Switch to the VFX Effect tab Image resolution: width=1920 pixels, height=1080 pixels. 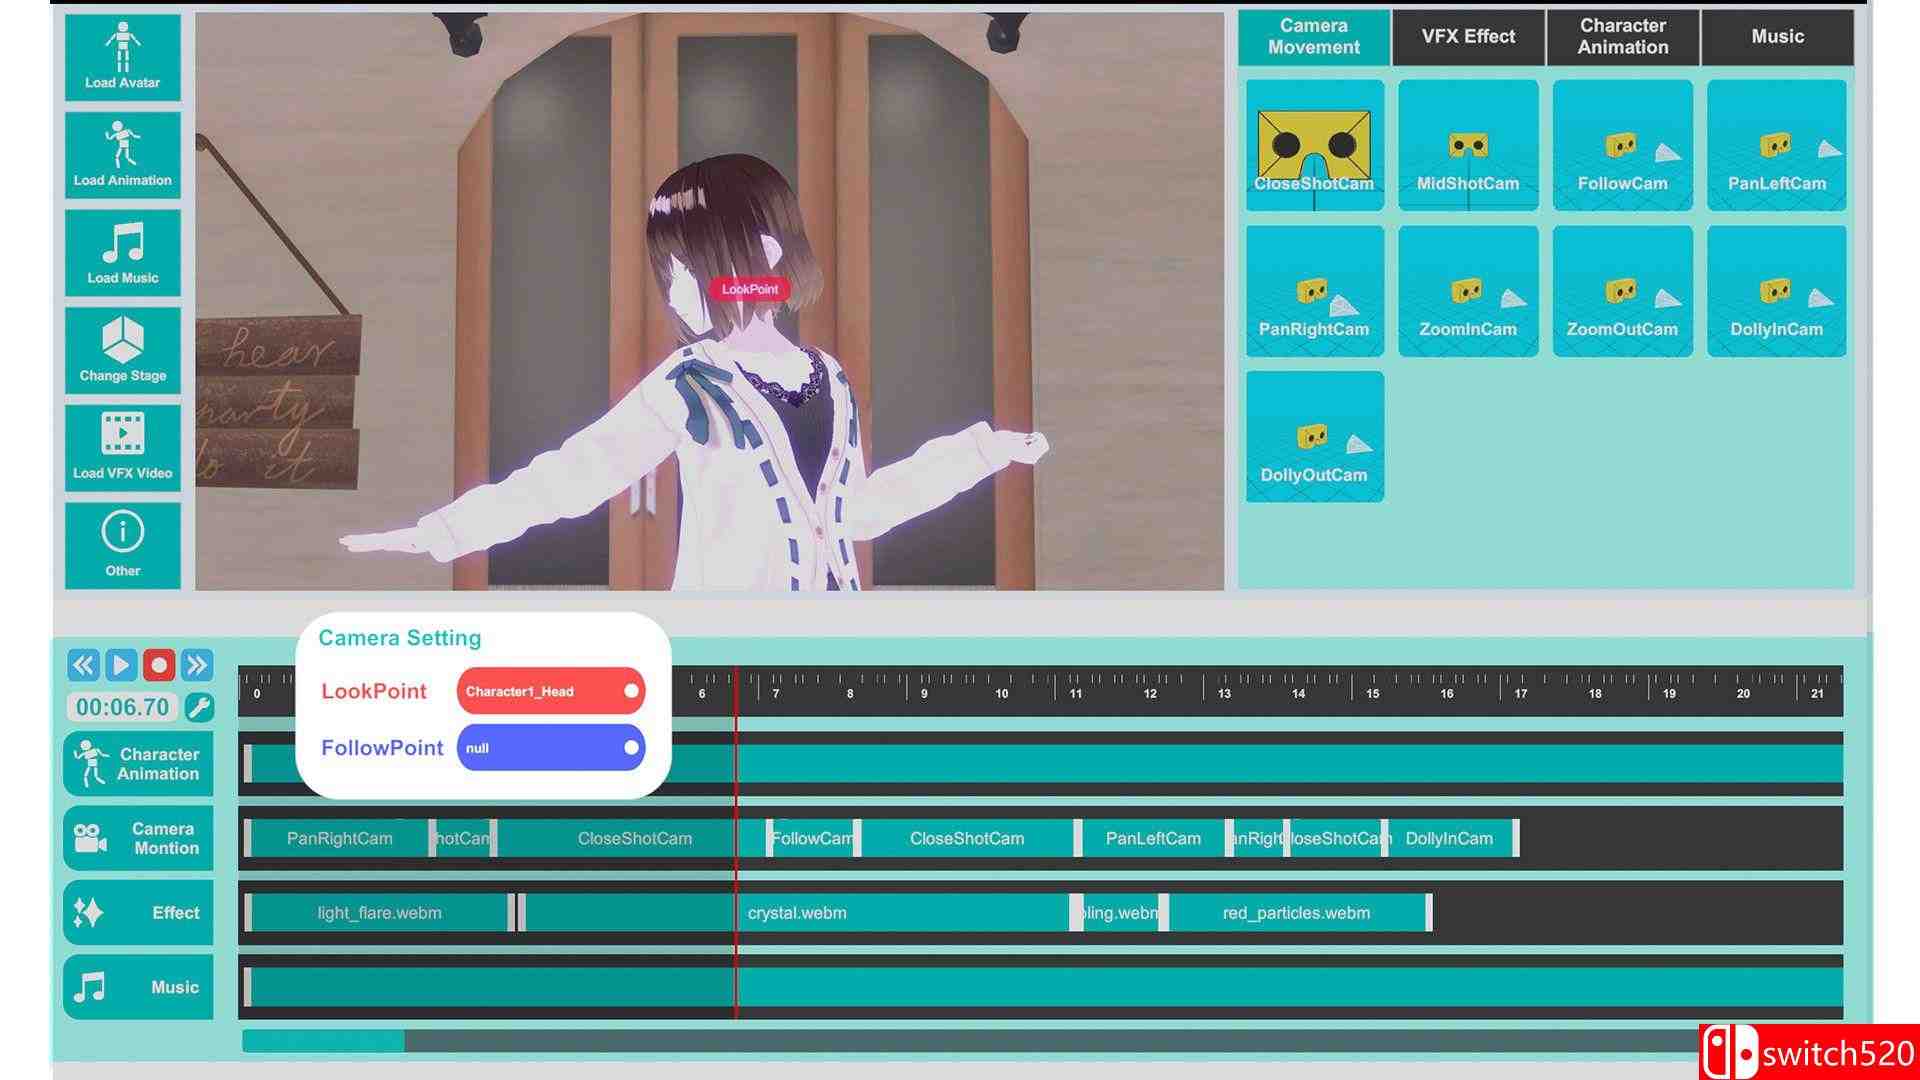pyautogui.click(x=1468, y=37)
